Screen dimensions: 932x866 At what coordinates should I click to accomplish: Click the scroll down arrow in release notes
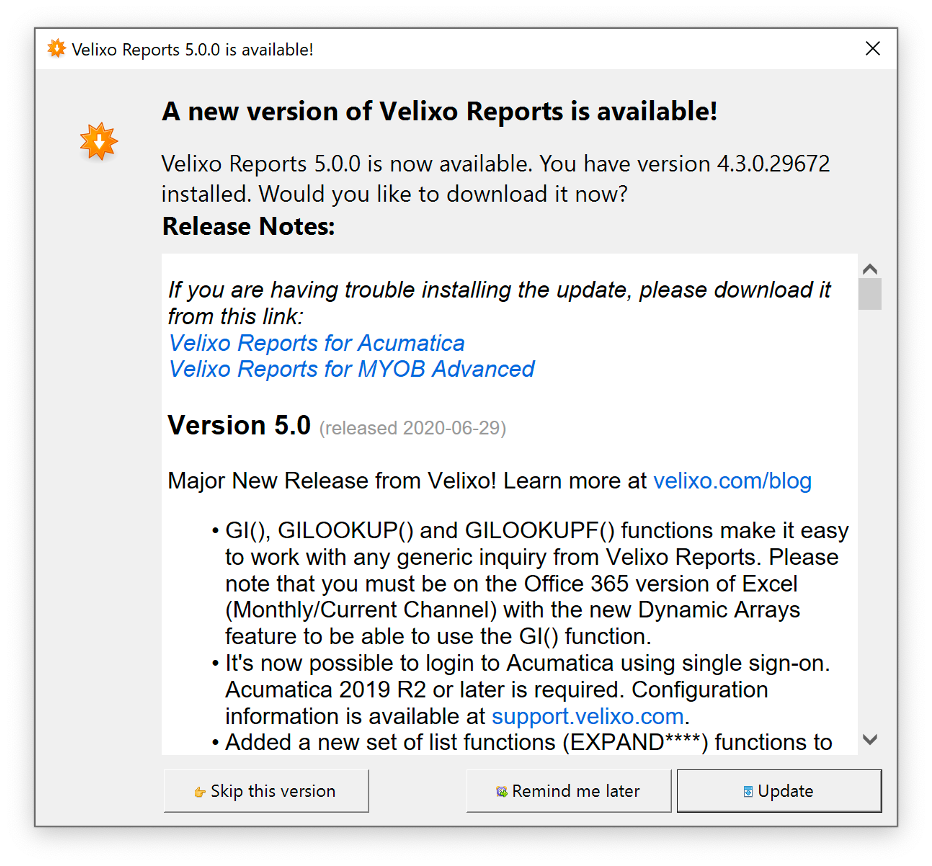(870, 740)
